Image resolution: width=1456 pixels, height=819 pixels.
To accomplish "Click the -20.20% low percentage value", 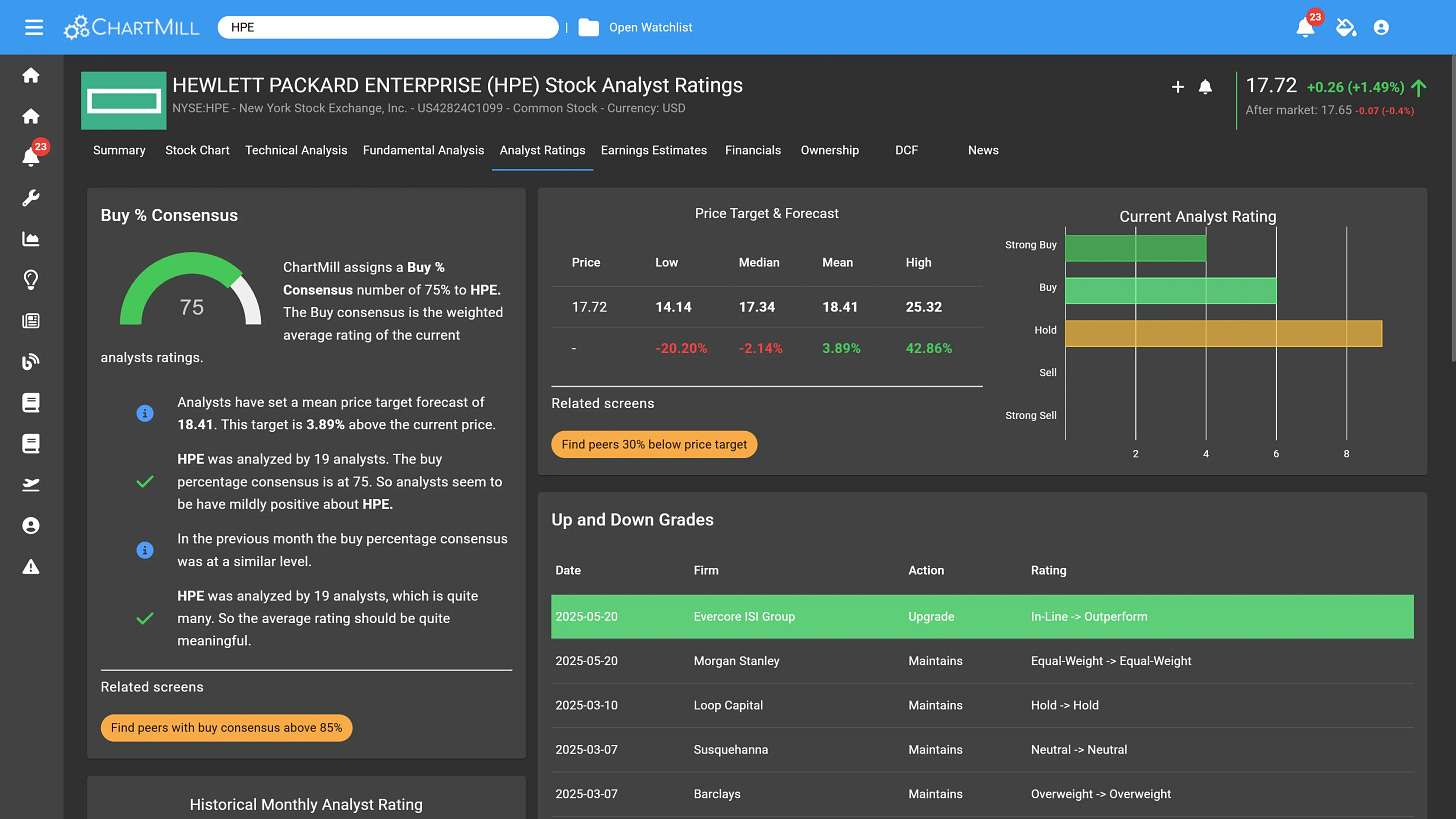I will (x=681, y=348).
